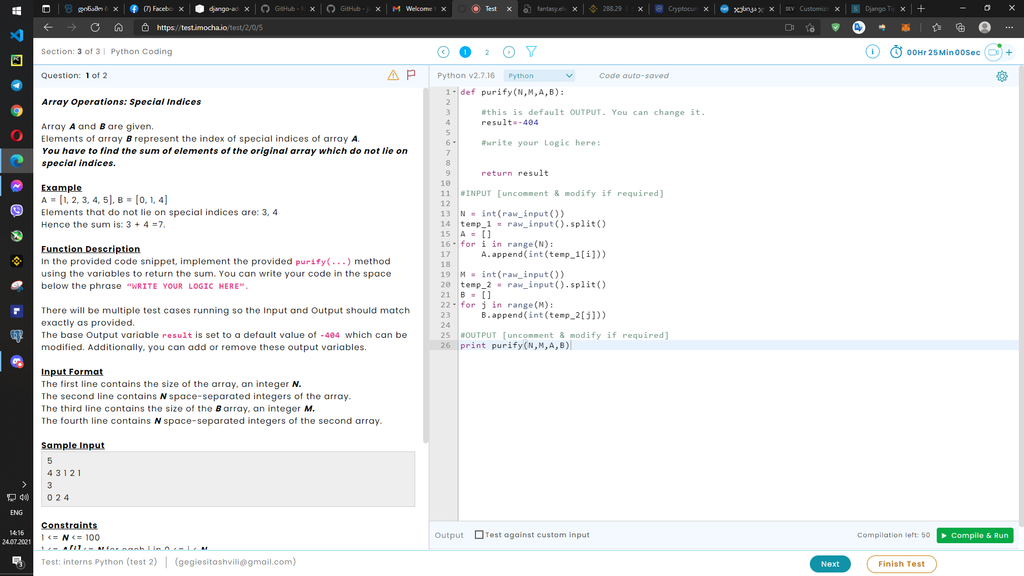Fold the for j loop block
Viewport: 1024px width, 576px height.
(455, 305)
